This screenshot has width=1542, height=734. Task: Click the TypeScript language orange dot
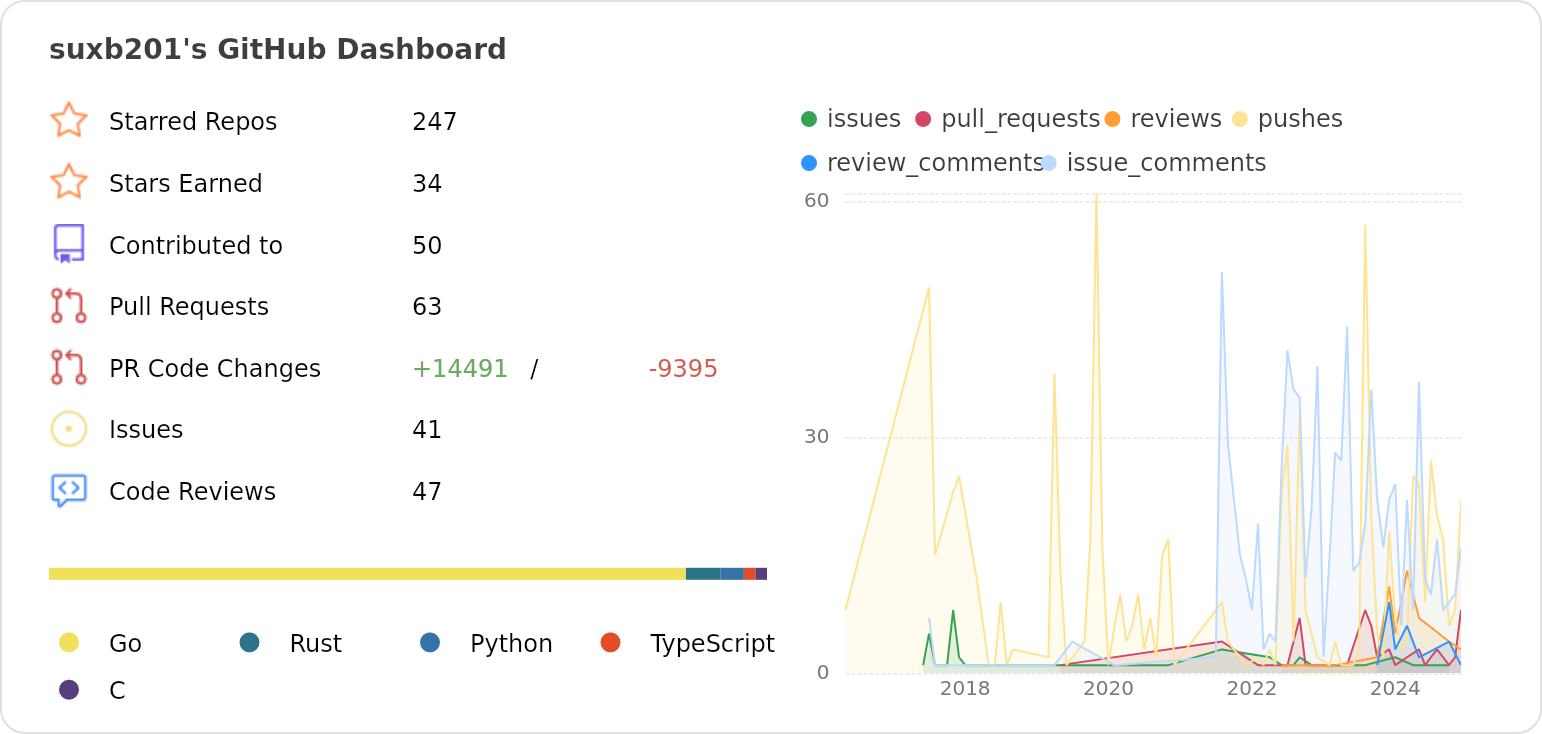pyautogui.click(x=611, y=642)
